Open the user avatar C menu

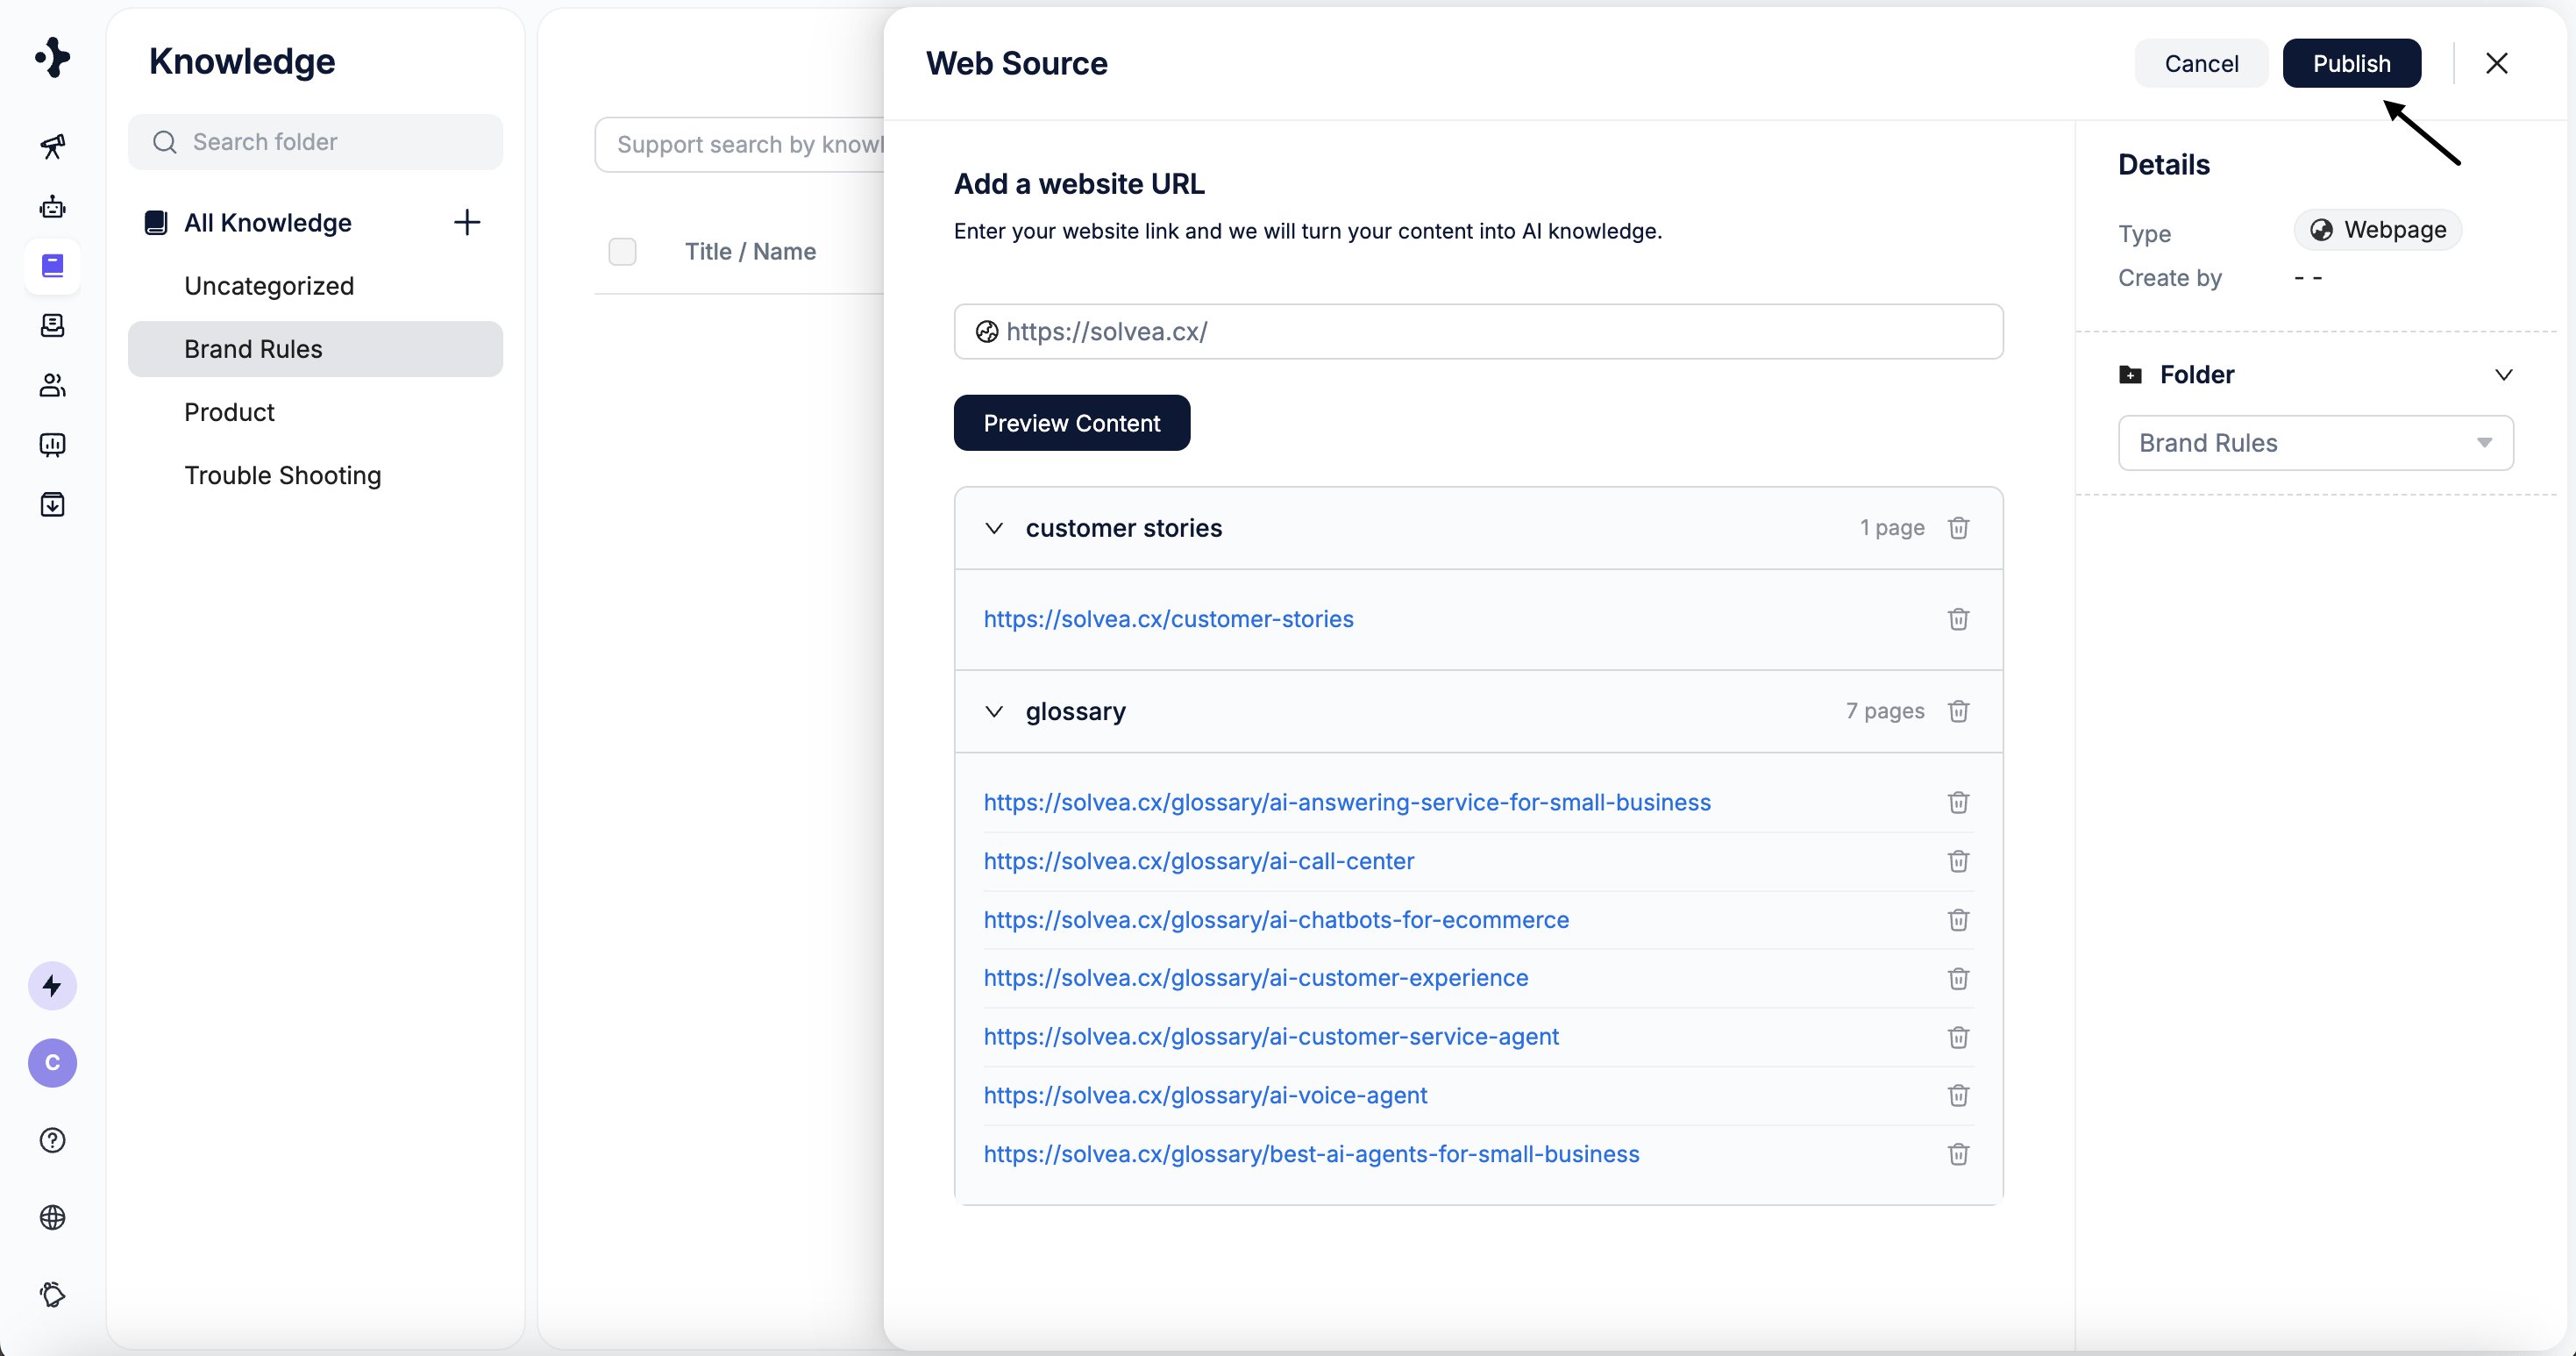(x=52, y=1063)
